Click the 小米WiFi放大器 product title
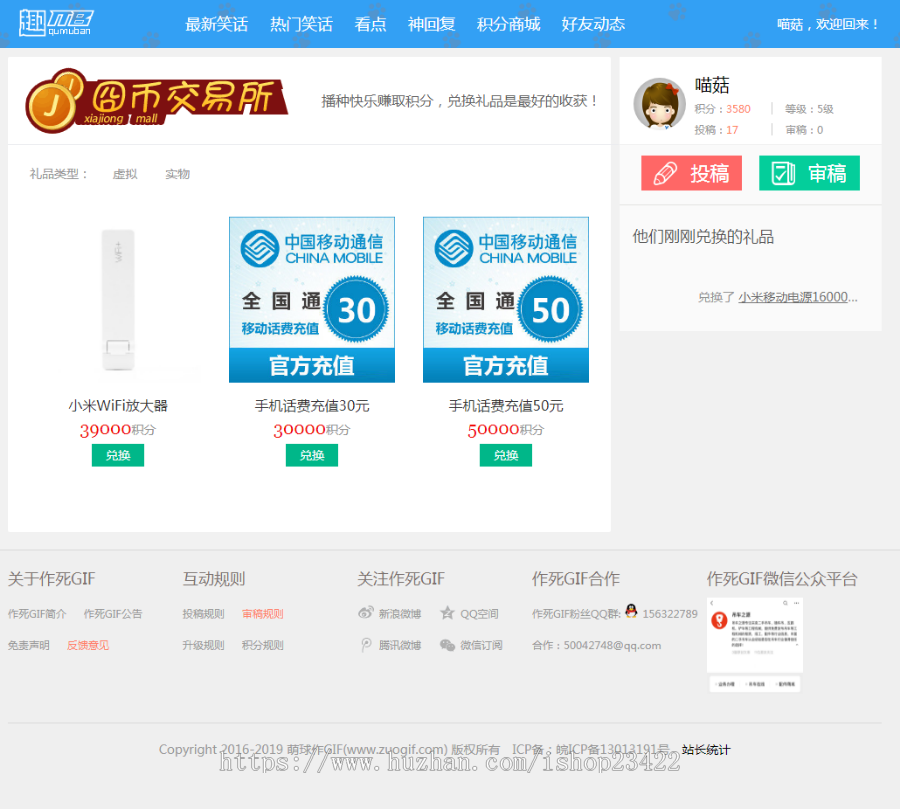900x809 pixels. click(118, 406)
